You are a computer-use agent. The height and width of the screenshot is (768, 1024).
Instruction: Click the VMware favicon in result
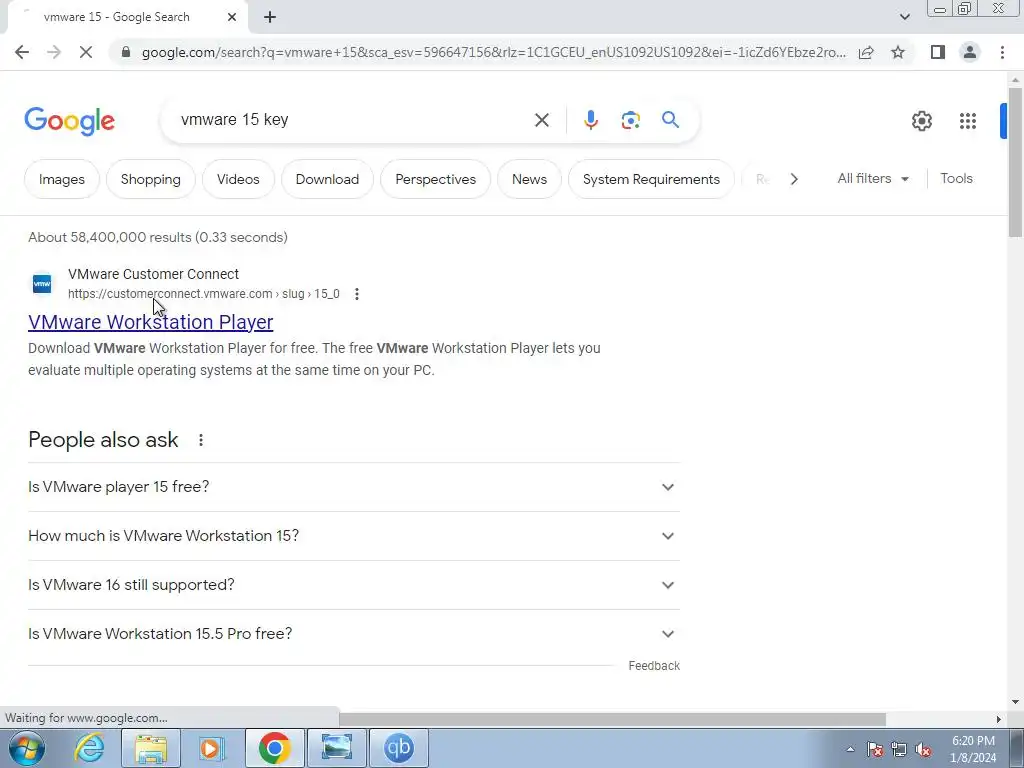(42, 283)
